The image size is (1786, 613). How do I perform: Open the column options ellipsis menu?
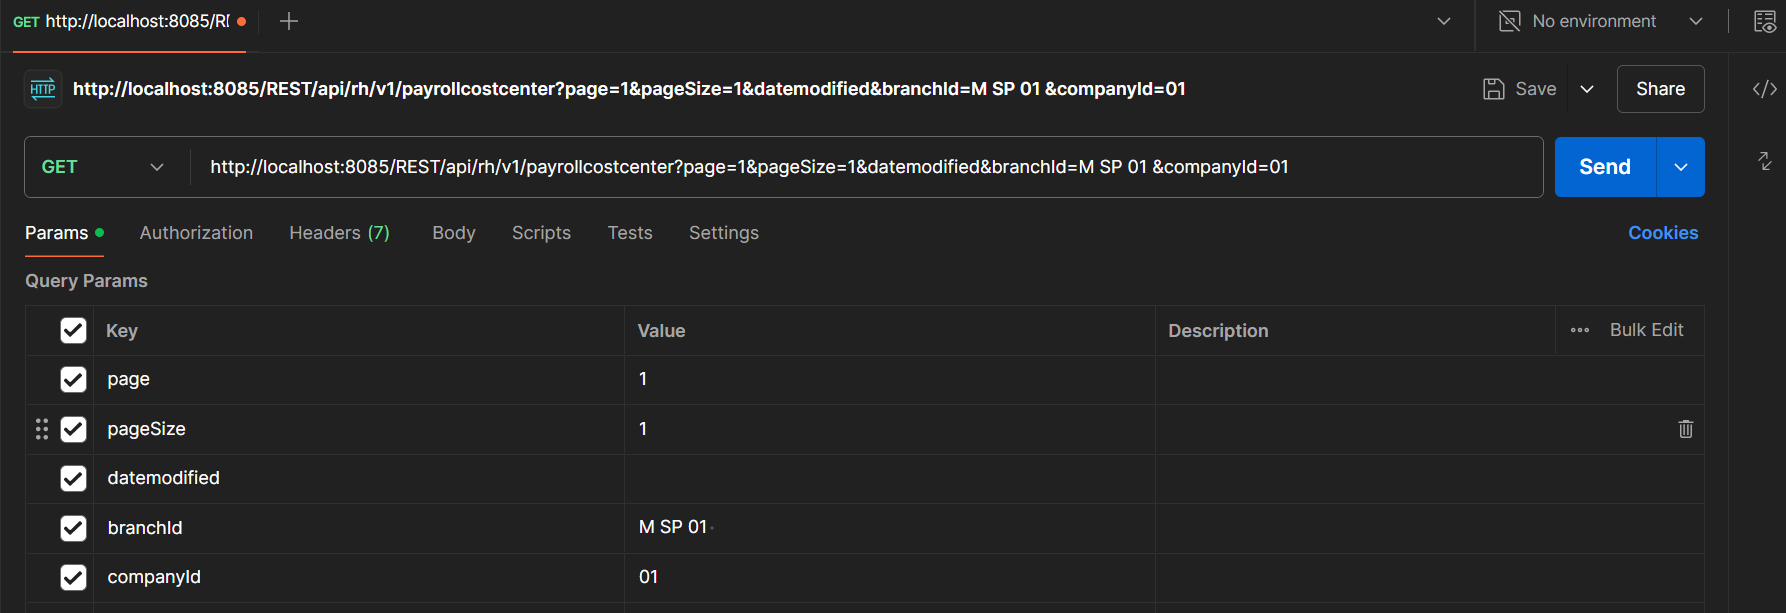coord(1580,330)
